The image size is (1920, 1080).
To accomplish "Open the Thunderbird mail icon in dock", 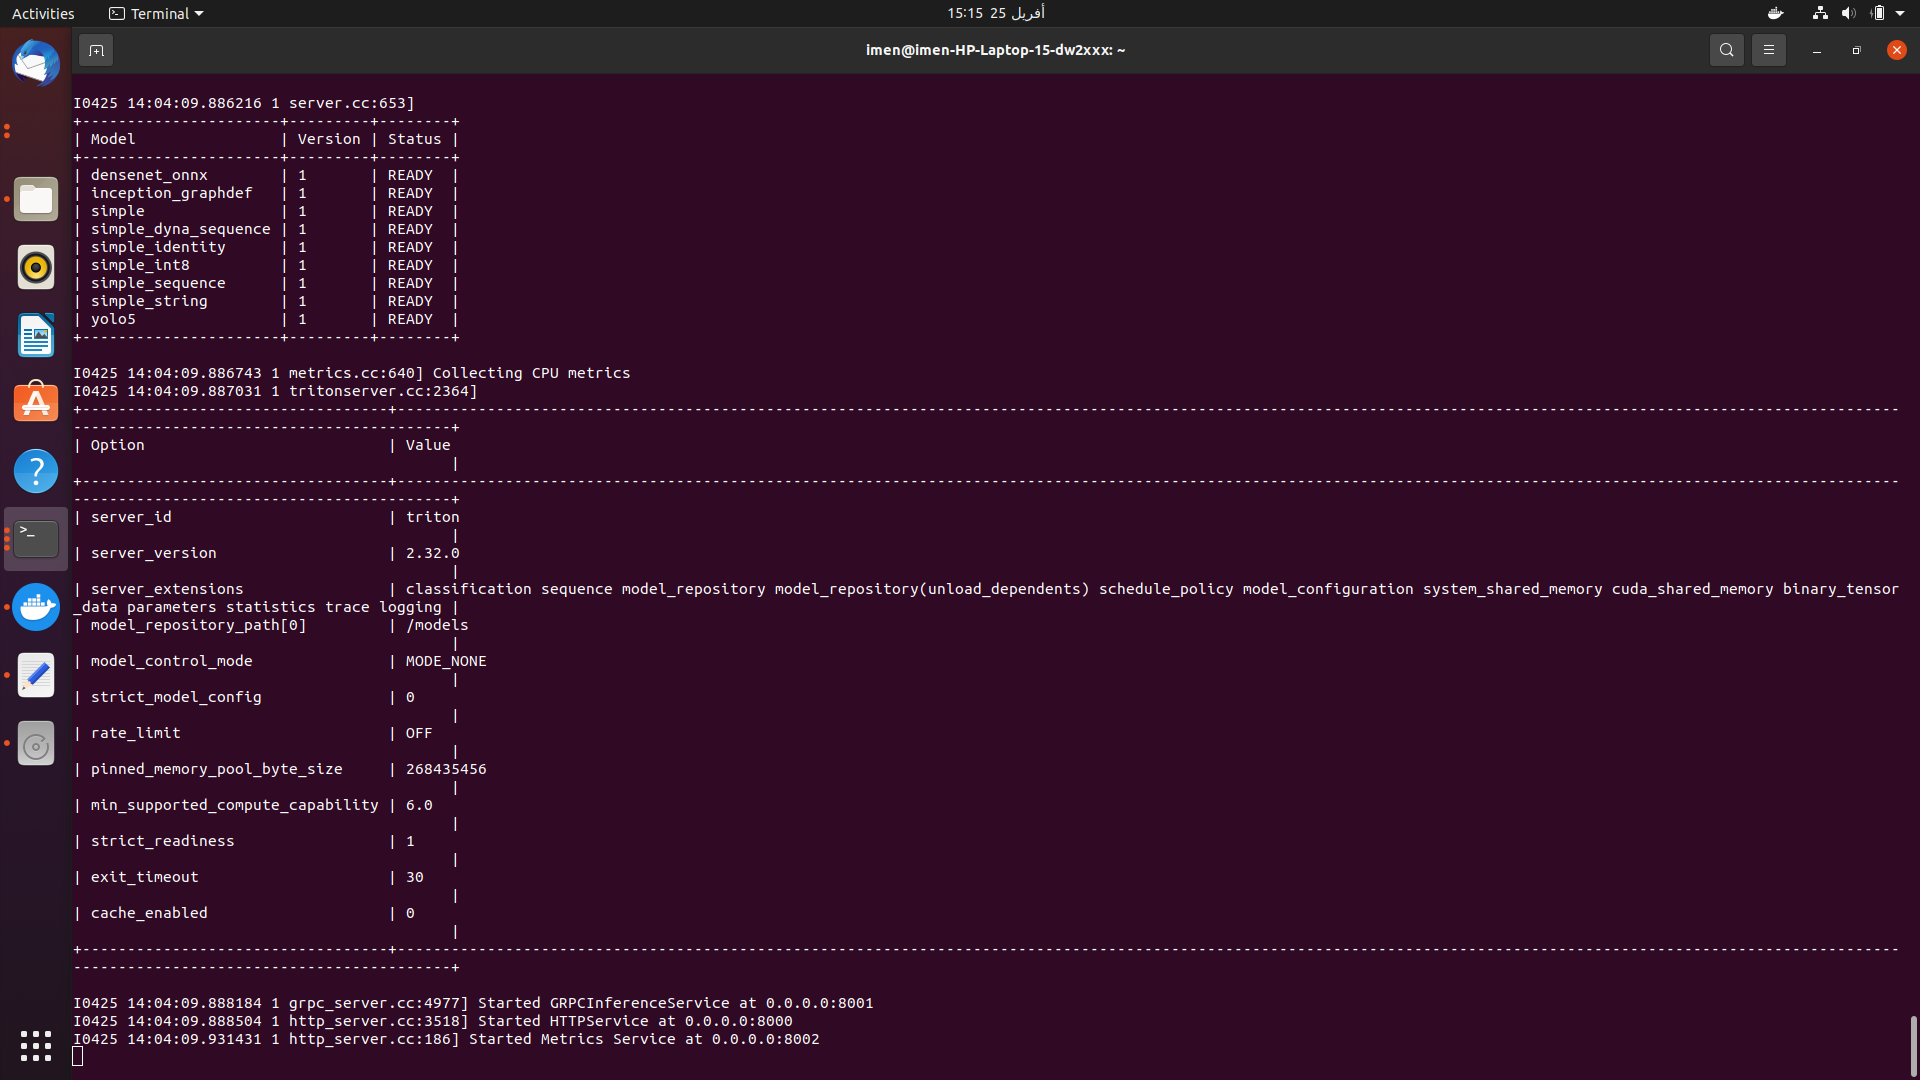I will pos(35,63).
